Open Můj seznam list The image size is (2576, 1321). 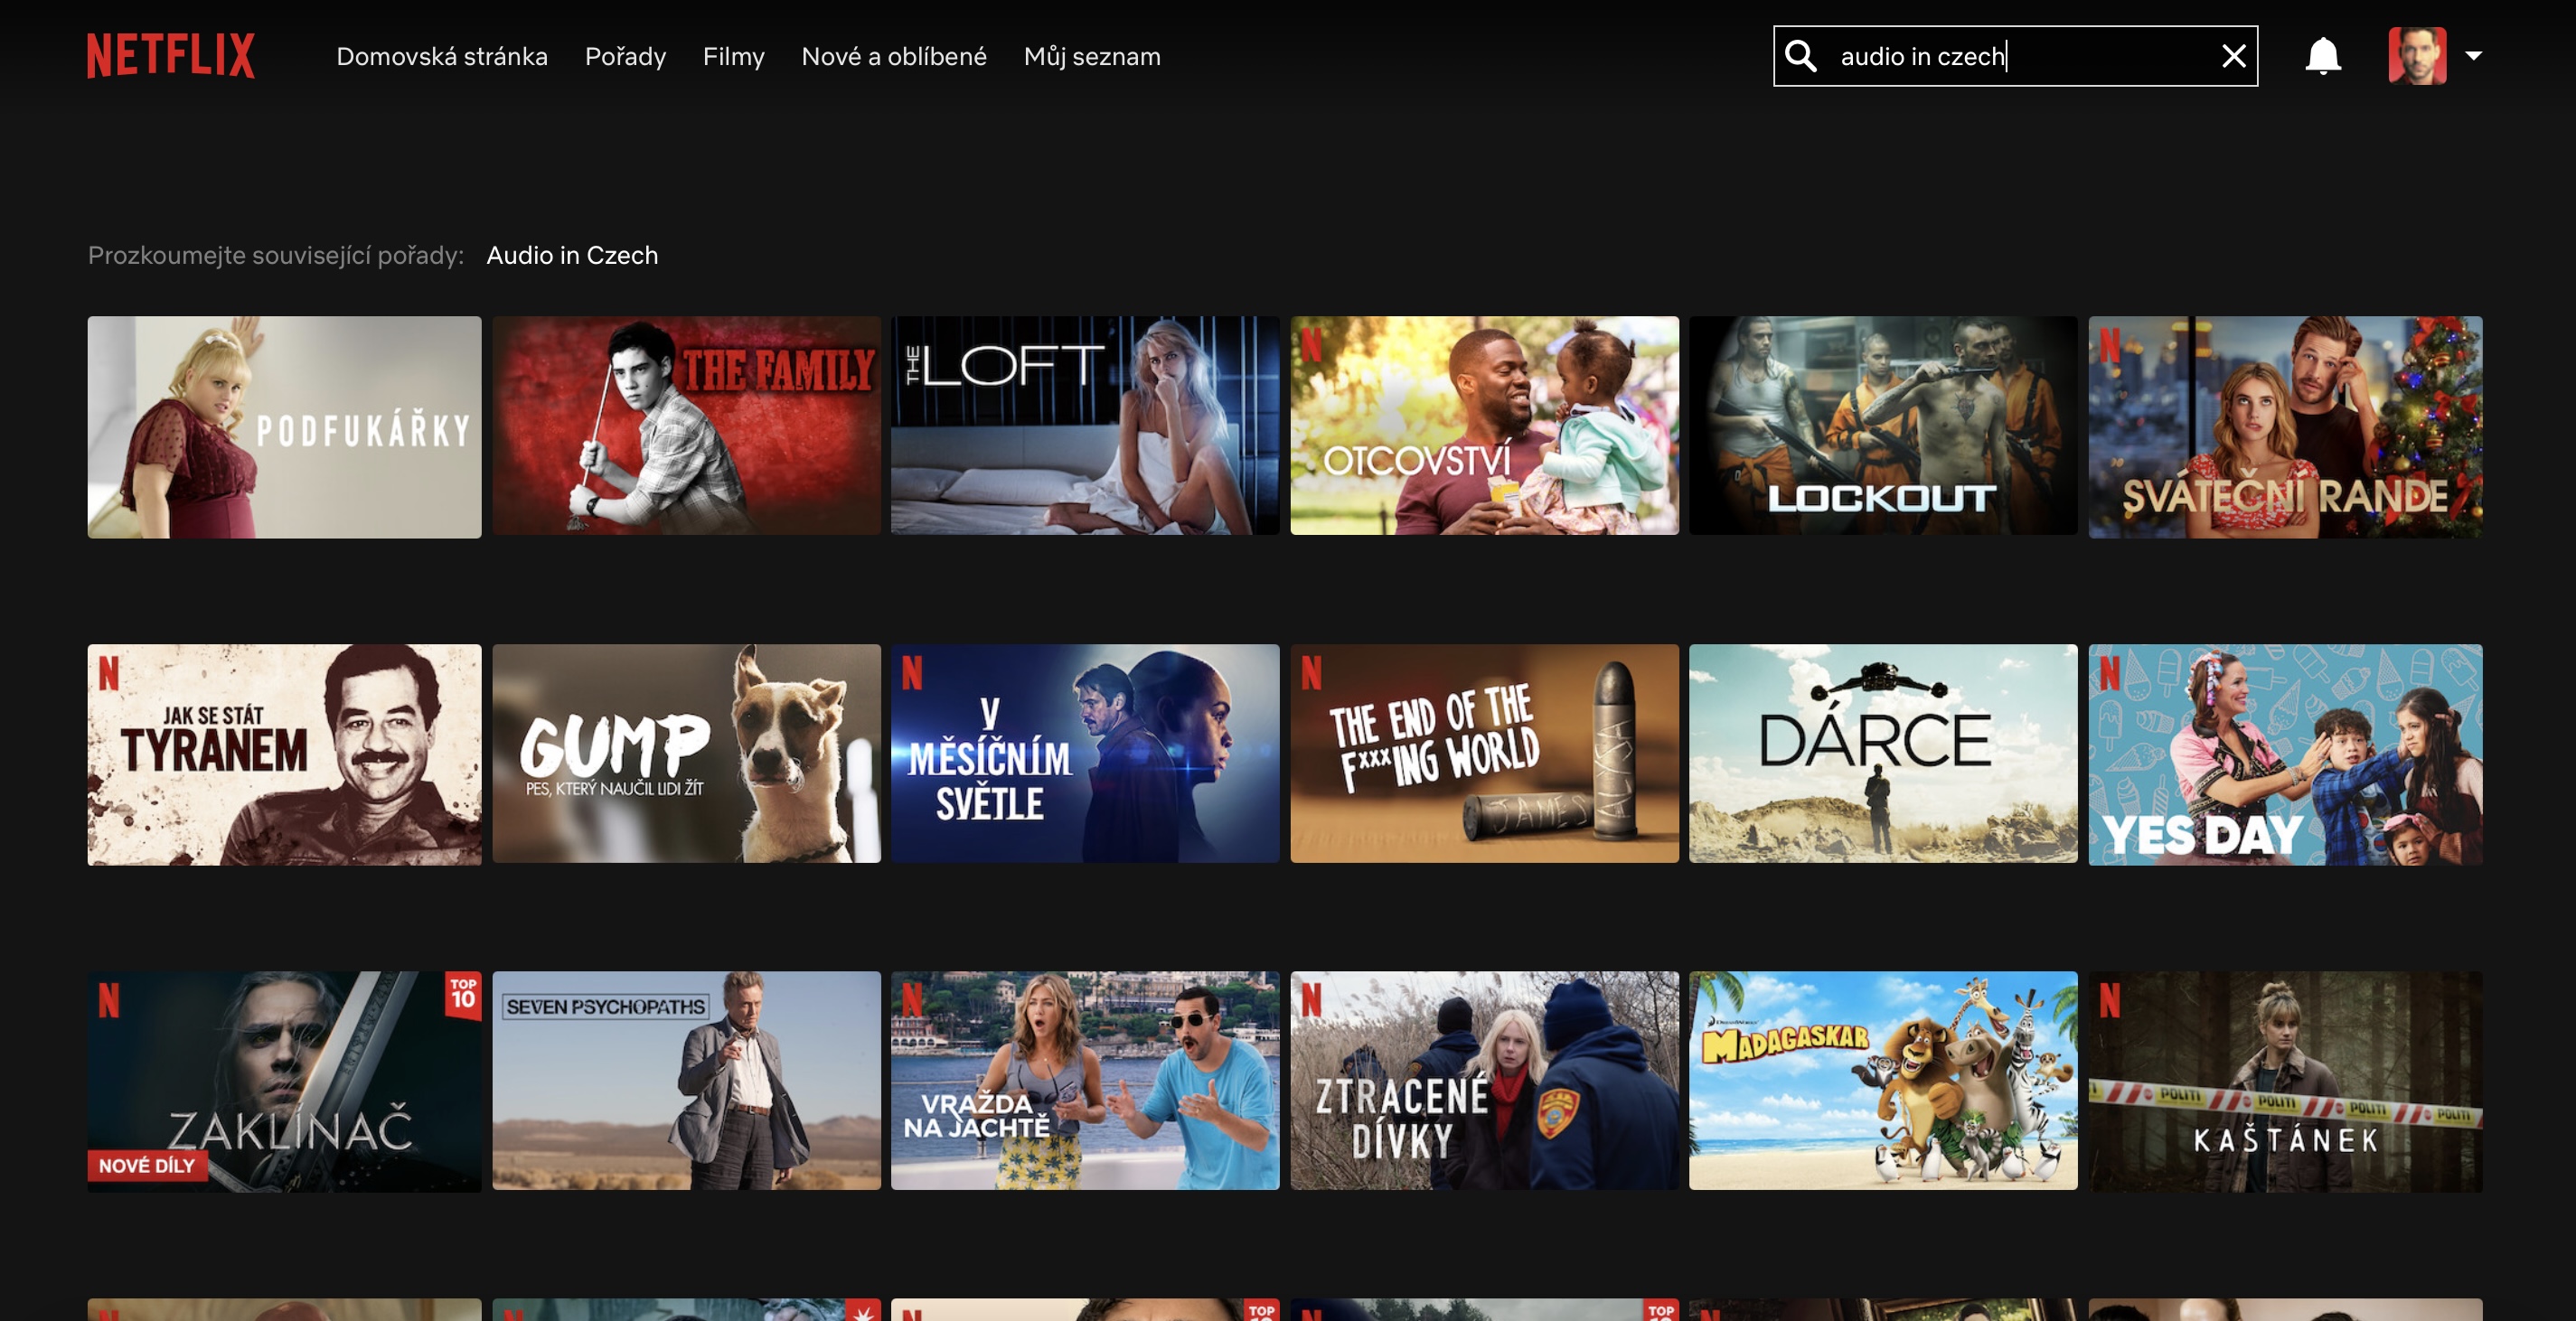pos(1091,57)
